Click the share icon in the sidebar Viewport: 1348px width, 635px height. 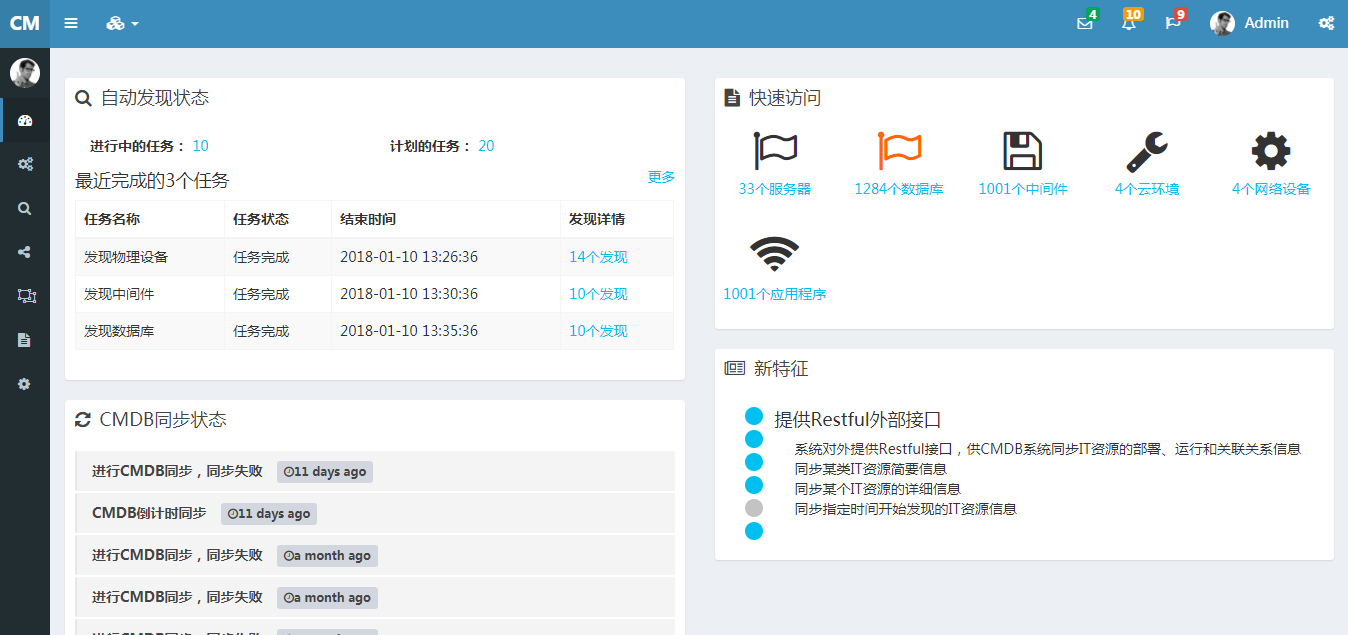(x=23, y=252)
